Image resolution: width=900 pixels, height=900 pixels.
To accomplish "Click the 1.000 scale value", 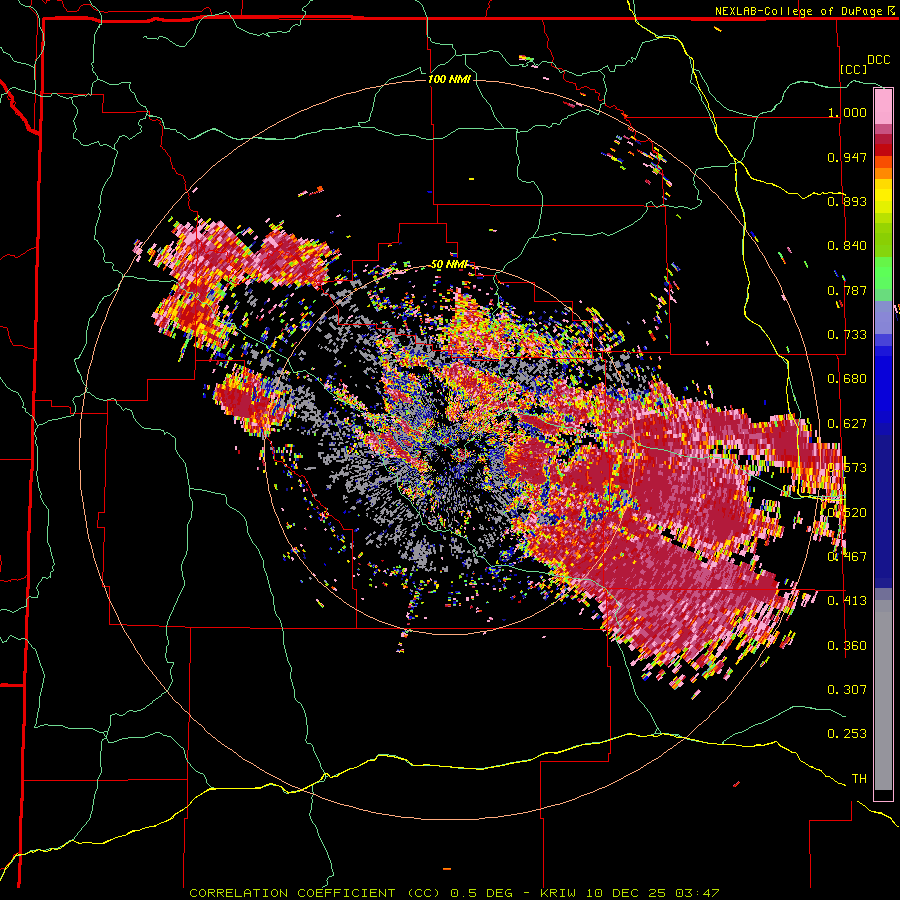I will point(847,112).
